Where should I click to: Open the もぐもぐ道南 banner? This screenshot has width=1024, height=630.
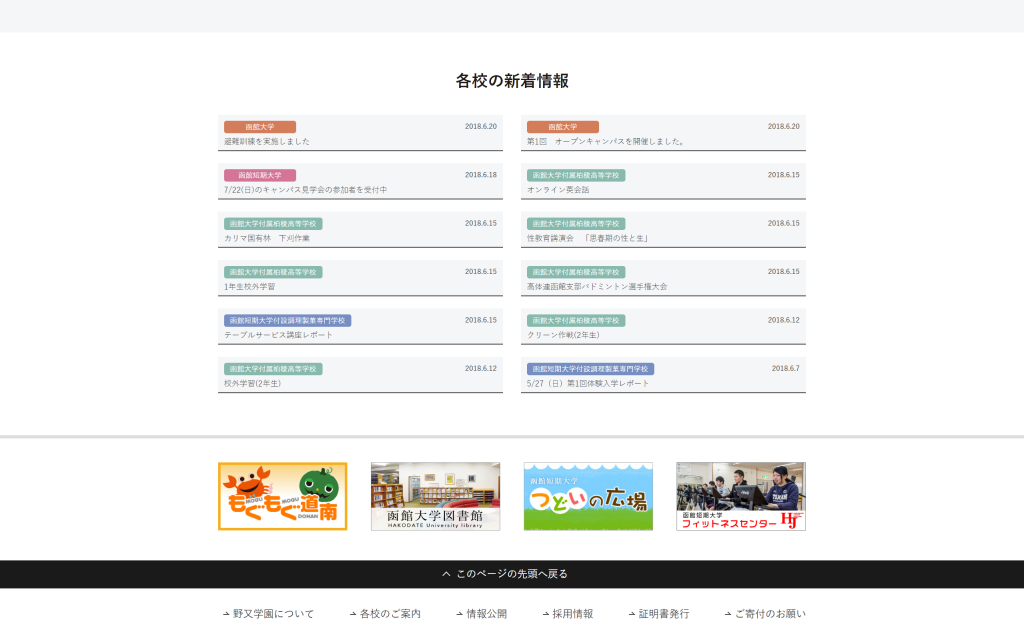tap(282, 496)
